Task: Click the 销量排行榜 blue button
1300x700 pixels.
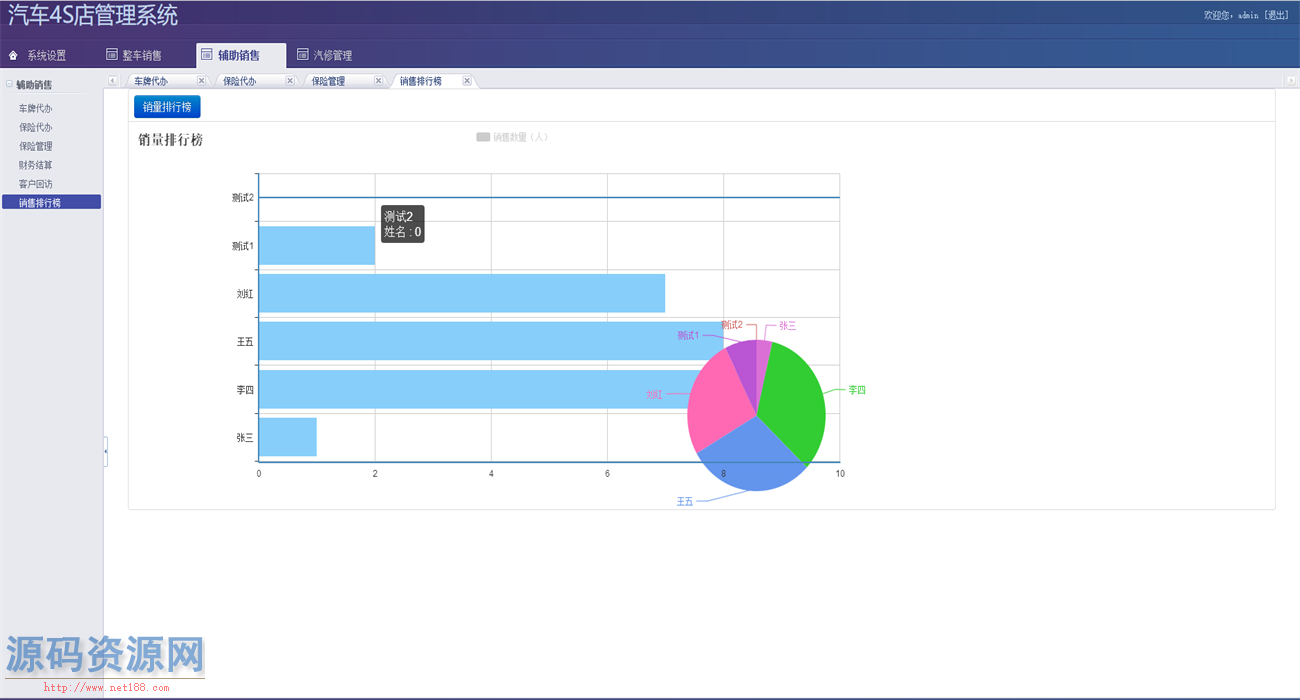Action: (x=167, y=107)
